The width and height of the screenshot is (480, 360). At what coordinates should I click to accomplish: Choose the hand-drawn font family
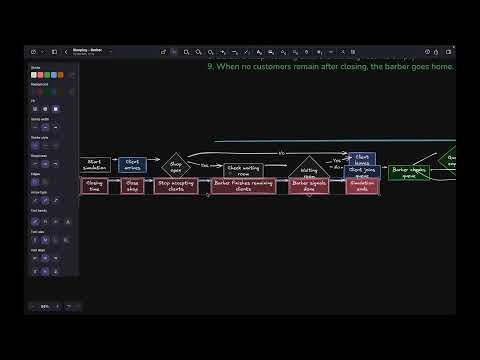[35, 221]
